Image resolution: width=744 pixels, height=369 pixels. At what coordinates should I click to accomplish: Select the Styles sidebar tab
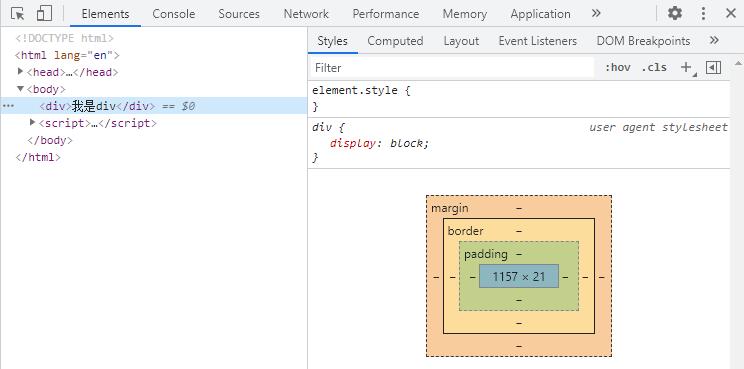coord(332,41)
